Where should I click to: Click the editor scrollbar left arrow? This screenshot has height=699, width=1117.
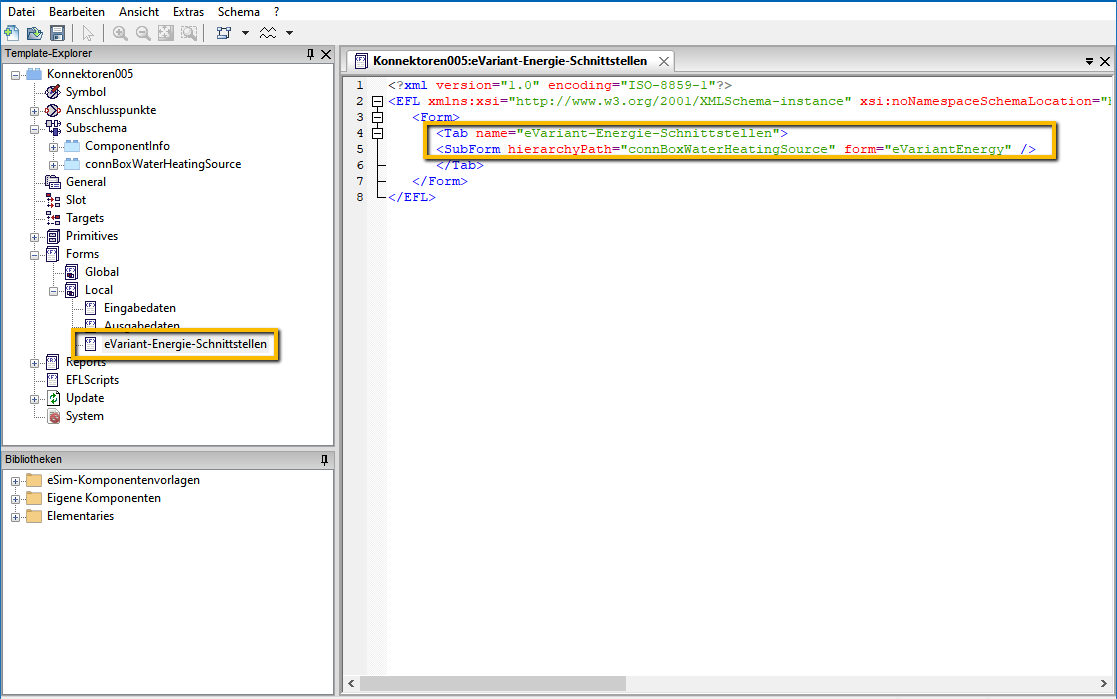[x=351, y=684]
